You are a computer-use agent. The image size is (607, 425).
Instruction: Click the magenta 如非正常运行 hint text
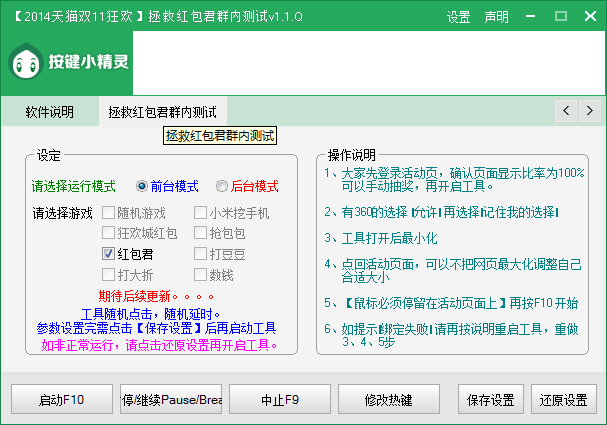click(159, 344)
